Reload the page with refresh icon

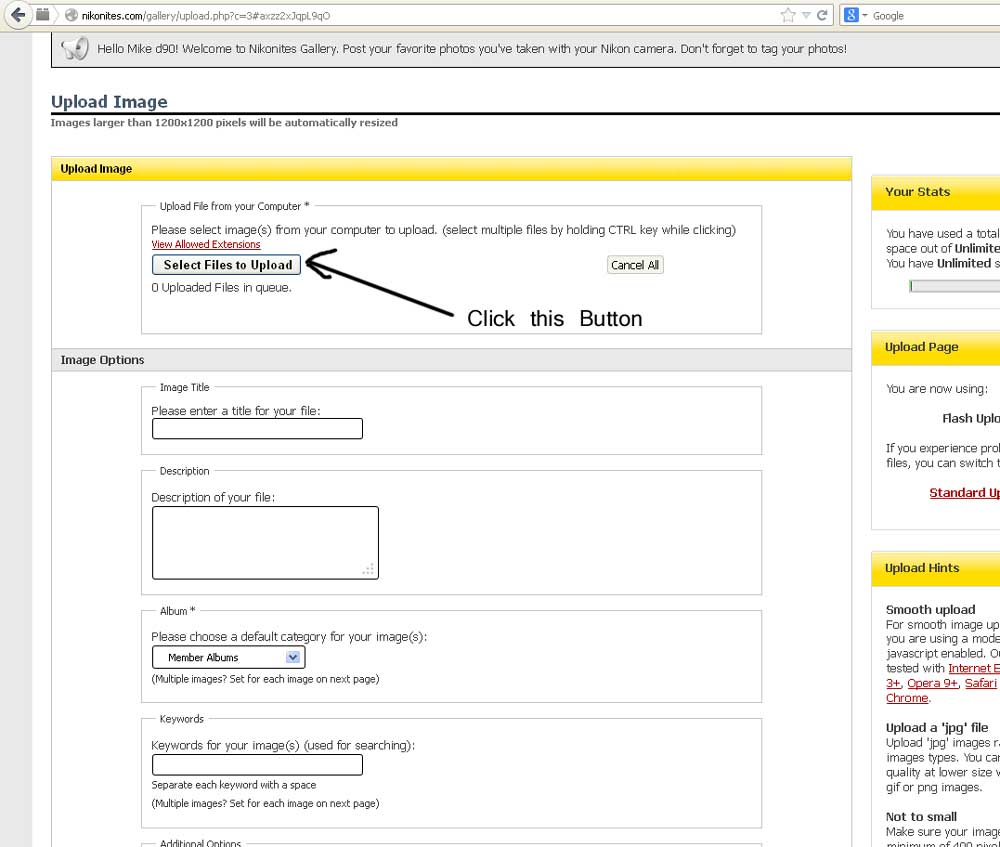coord(822,15)
